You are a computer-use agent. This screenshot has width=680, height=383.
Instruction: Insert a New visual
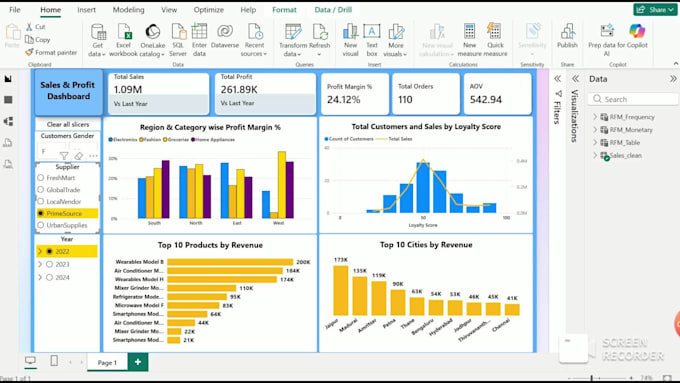click(x=350, y=39)
